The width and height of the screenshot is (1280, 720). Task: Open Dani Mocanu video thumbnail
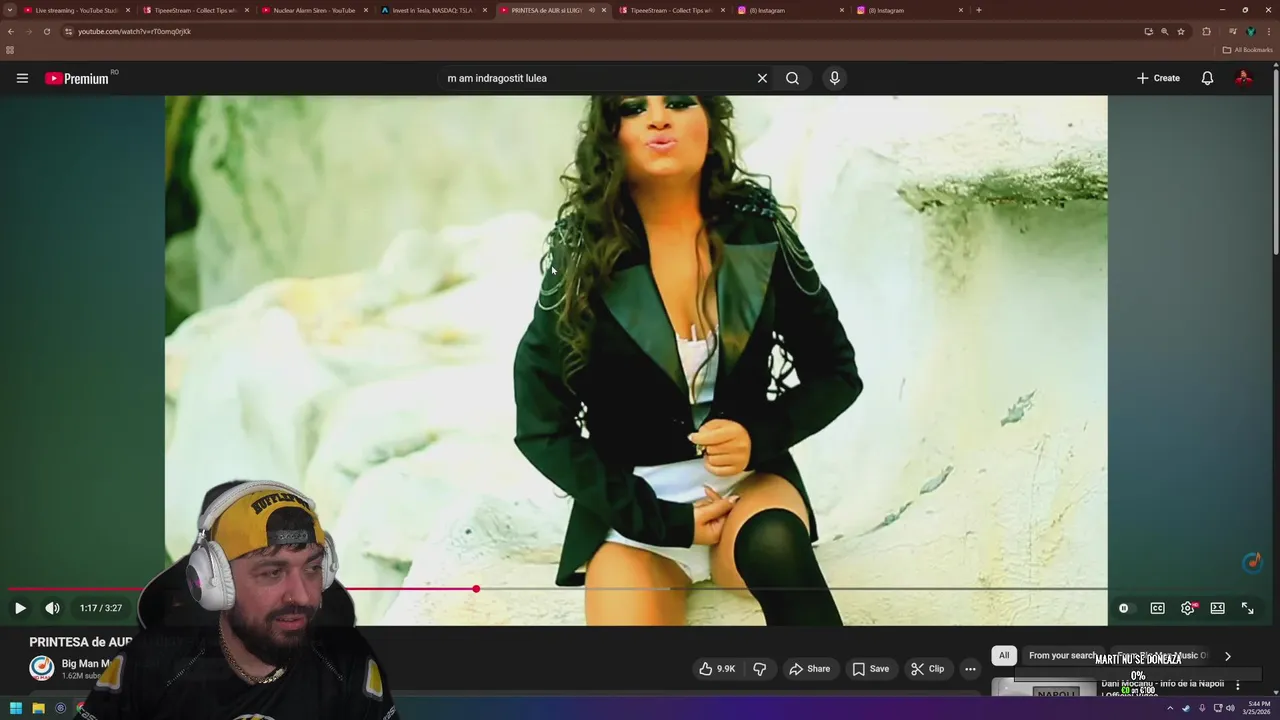[1044, 688]
